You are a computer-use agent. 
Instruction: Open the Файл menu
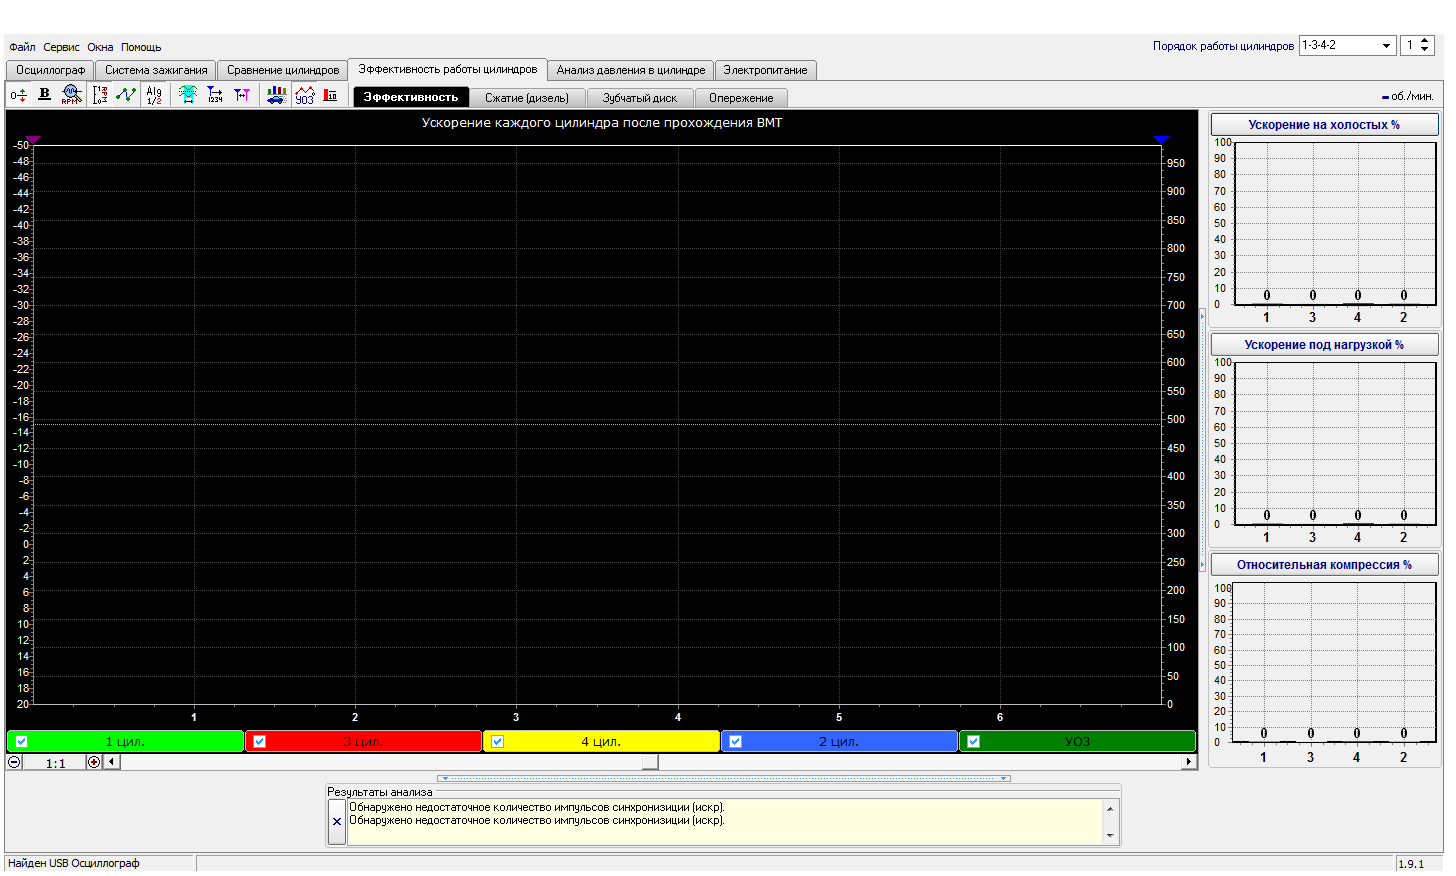(x=22, y=47)
